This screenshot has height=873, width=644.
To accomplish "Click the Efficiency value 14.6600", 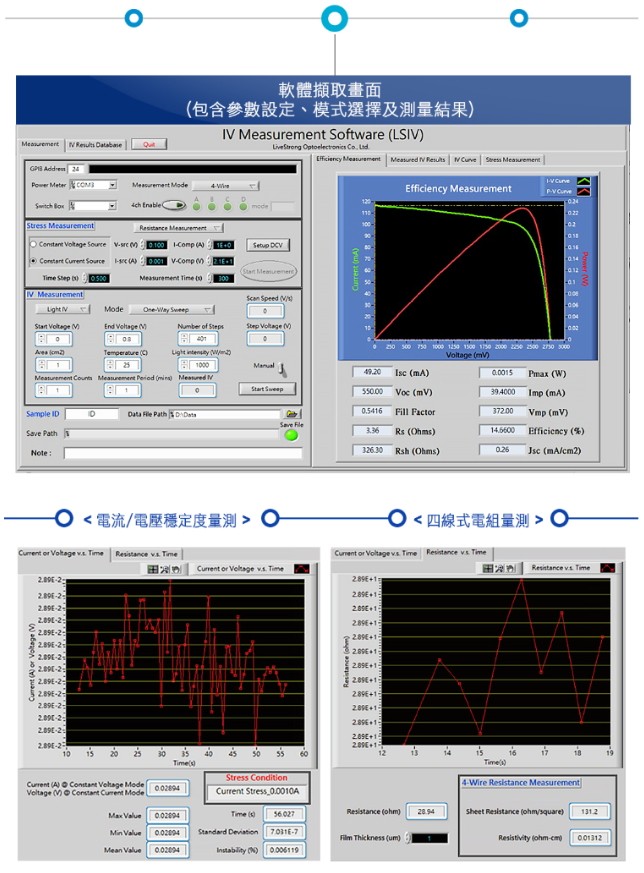I will pos(502,430).
